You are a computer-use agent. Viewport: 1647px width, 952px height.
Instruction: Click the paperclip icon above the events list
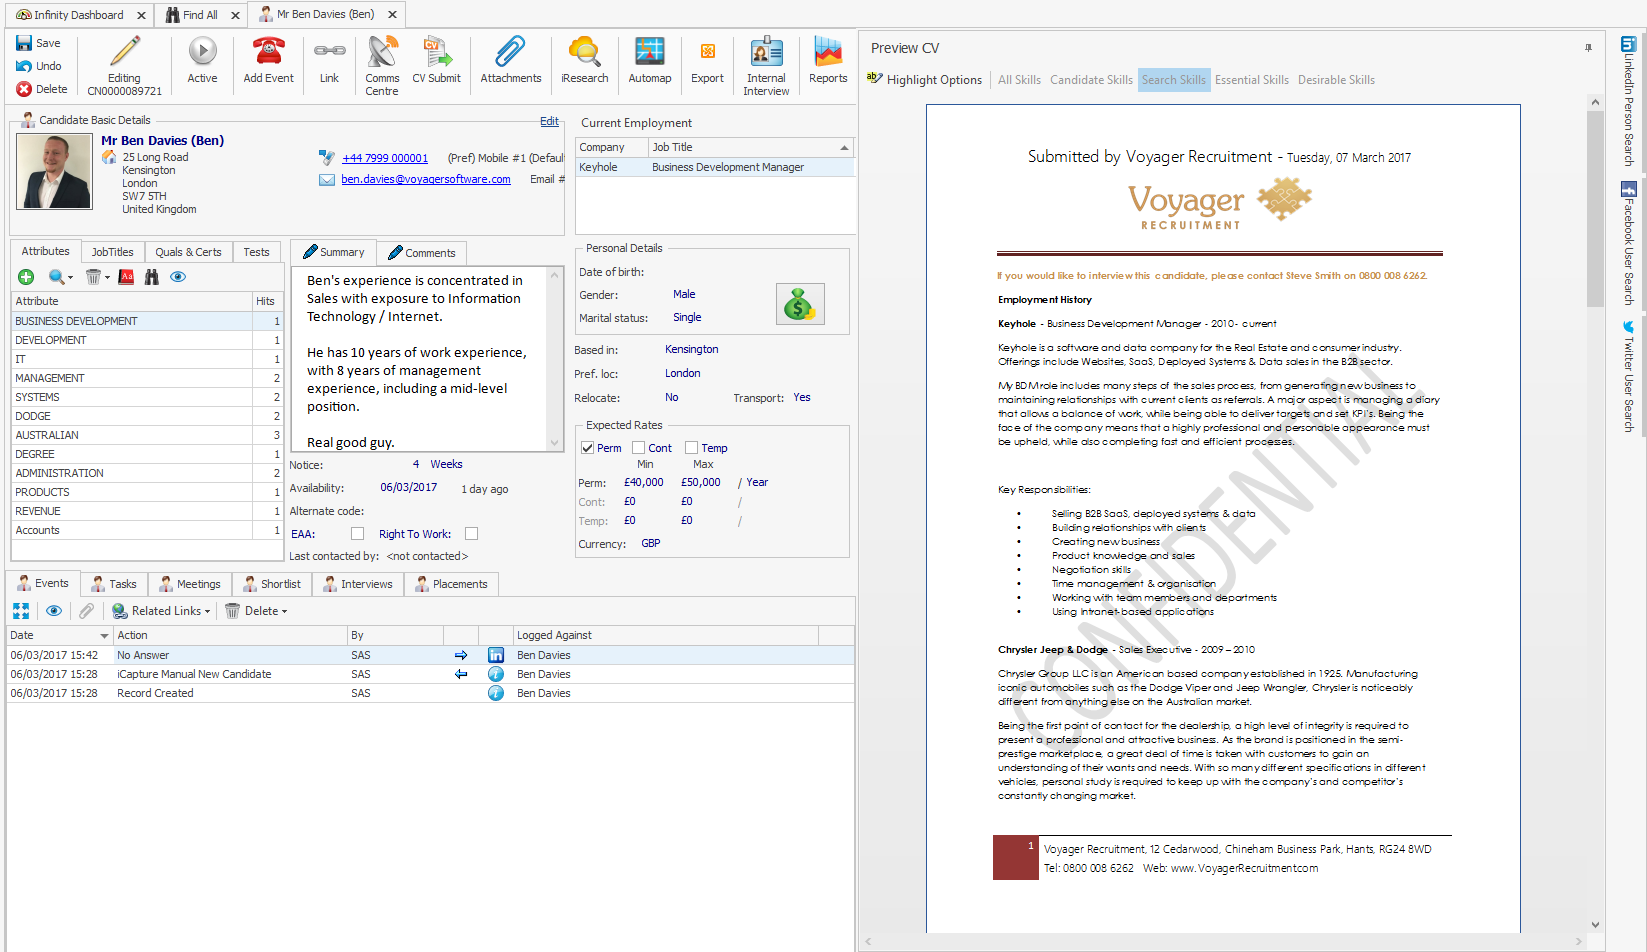point(87,610)
